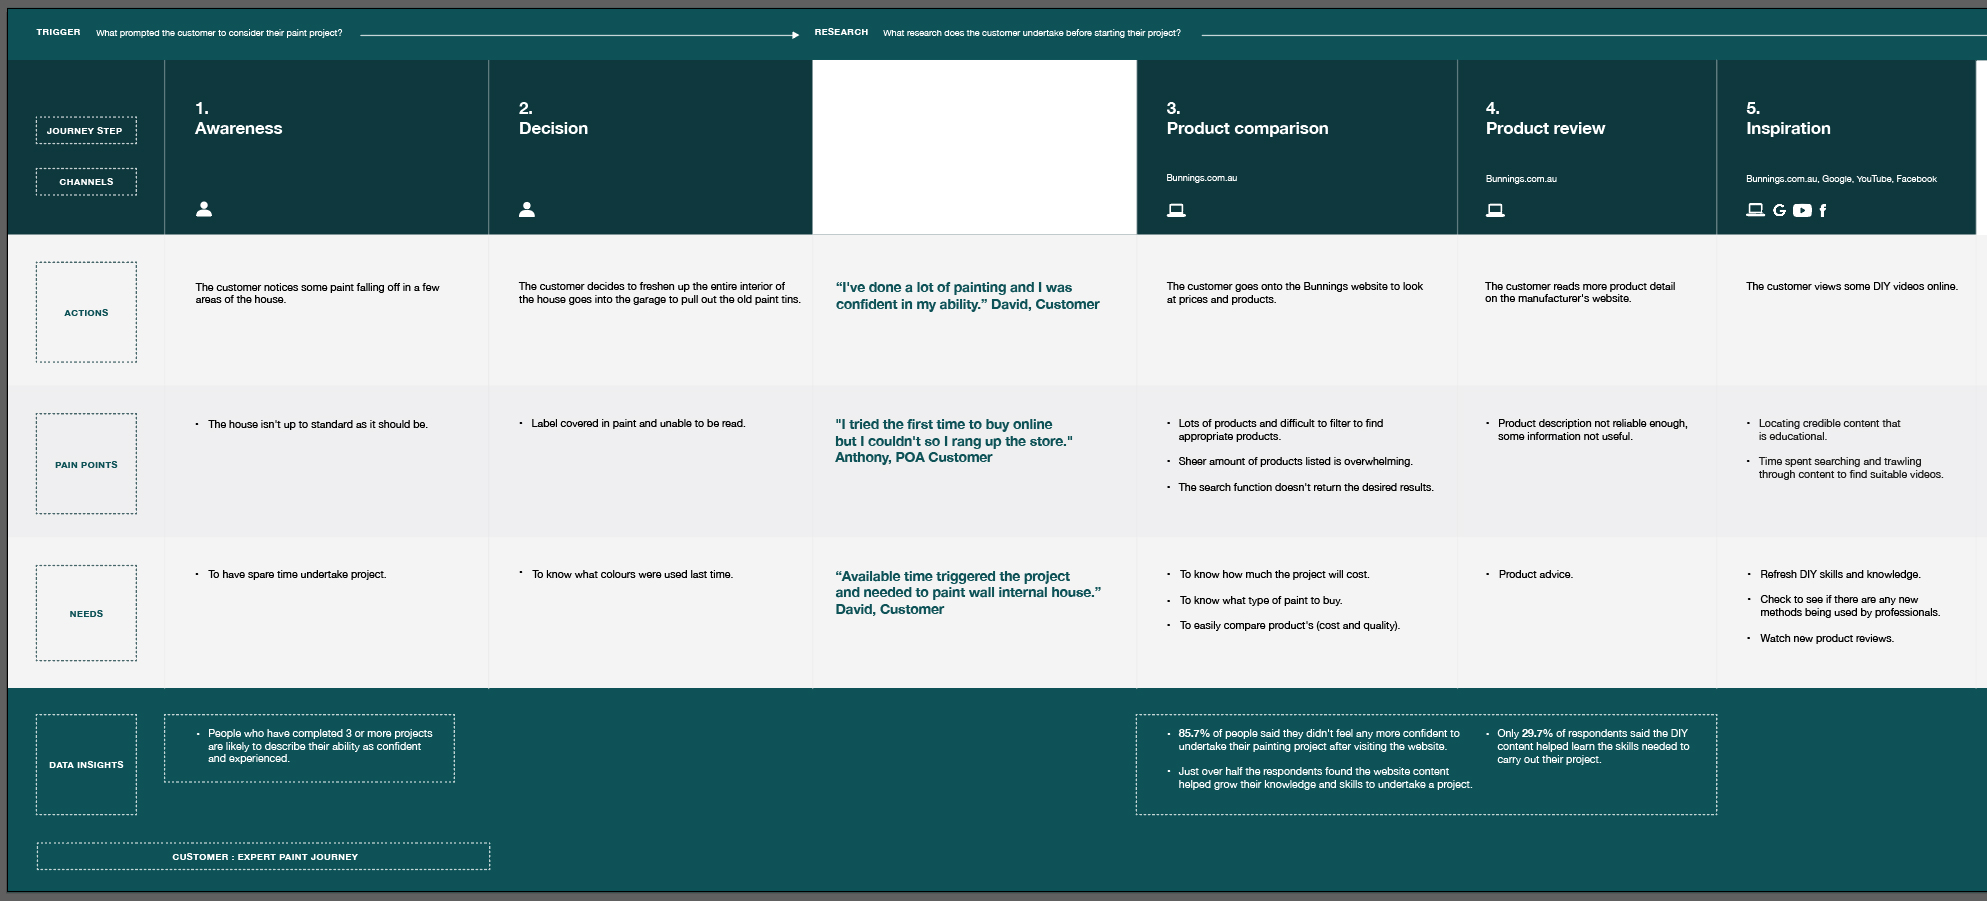Select "The search function doesn't return" bullet
The image size is (1987, 901).
point(1305,487)
